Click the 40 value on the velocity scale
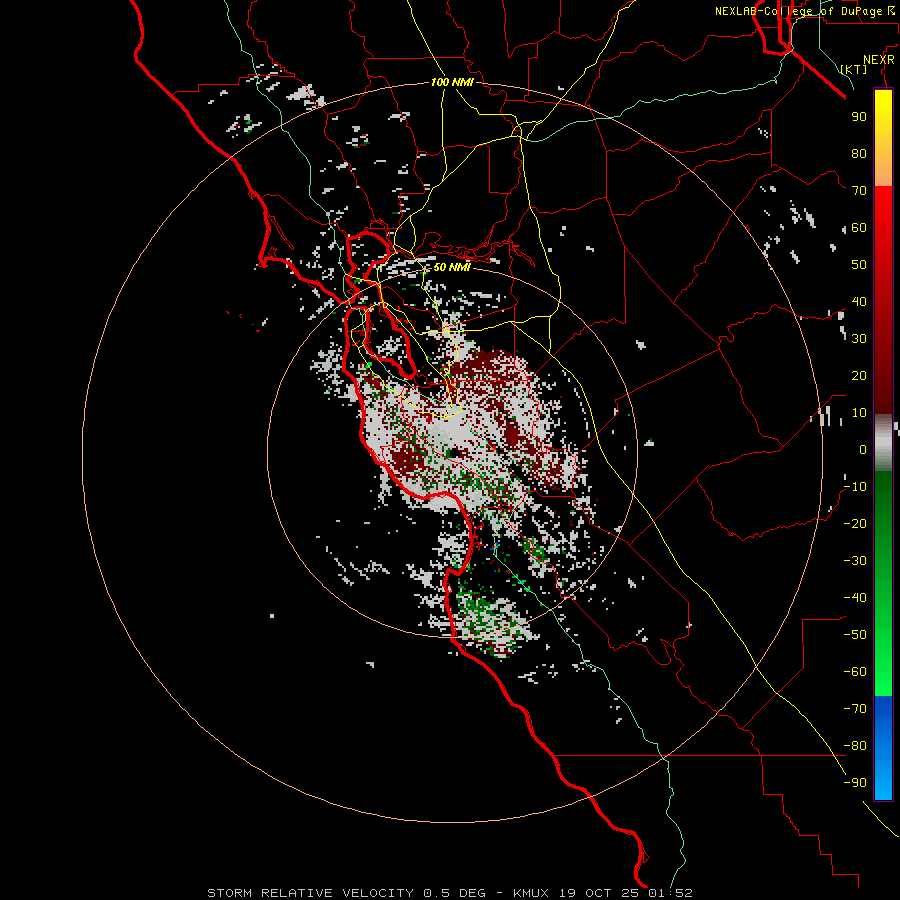The width and height of the screenshot is (900, 900). (859, 302)
